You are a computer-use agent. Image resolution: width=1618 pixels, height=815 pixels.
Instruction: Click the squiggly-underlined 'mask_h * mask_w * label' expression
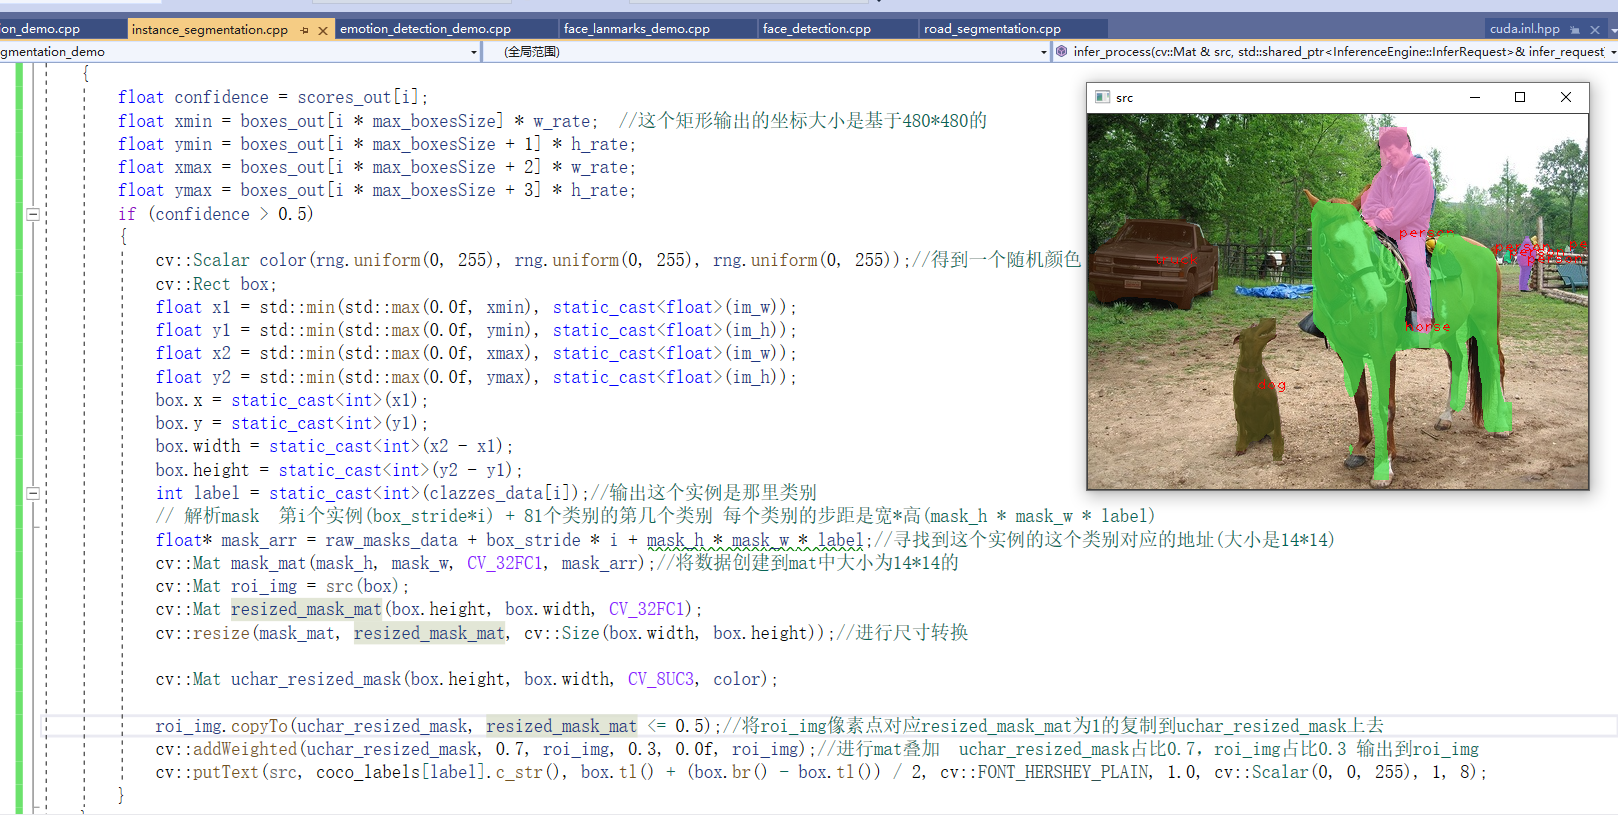click(x=754, y=540)
